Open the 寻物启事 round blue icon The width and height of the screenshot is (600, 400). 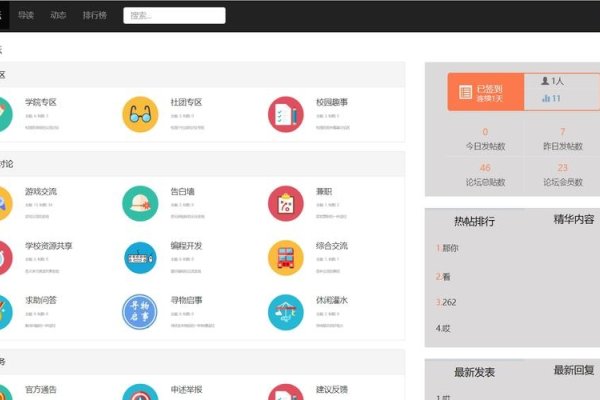click(140, 312)
